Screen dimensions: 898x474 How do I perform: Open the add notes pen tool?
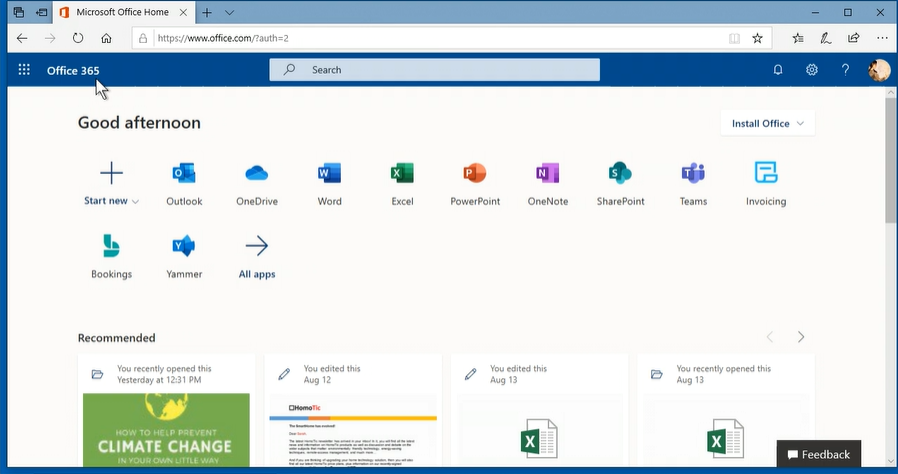825,38
